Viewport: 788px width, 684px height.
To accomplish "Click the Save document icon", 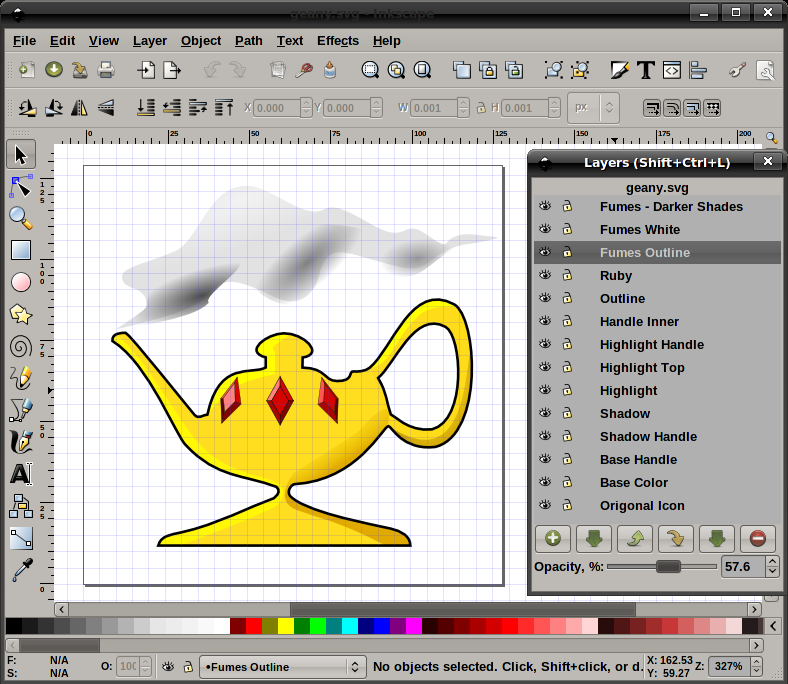I will (x=79, y=70).
